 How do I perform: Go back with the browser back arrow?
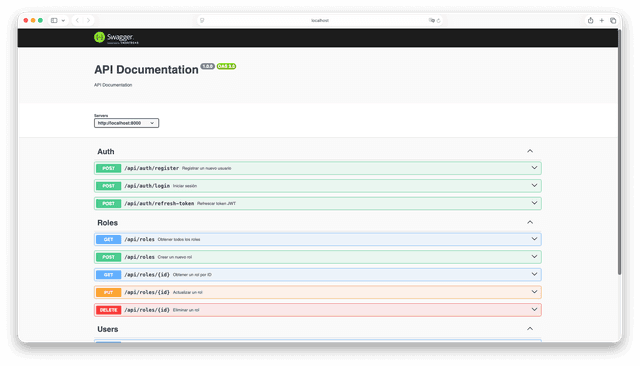click(77, 20)
